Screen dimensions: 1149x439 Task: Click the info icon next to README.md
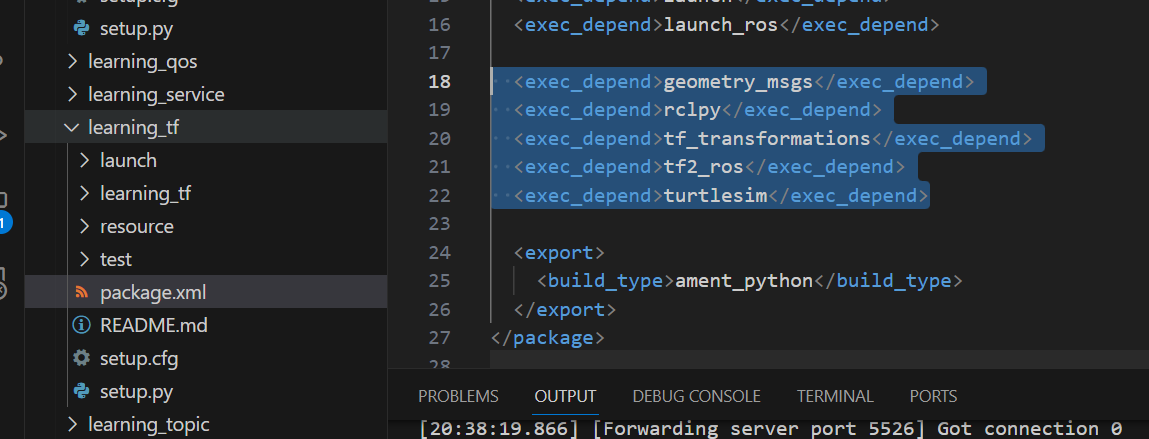(x=81, y=325)
